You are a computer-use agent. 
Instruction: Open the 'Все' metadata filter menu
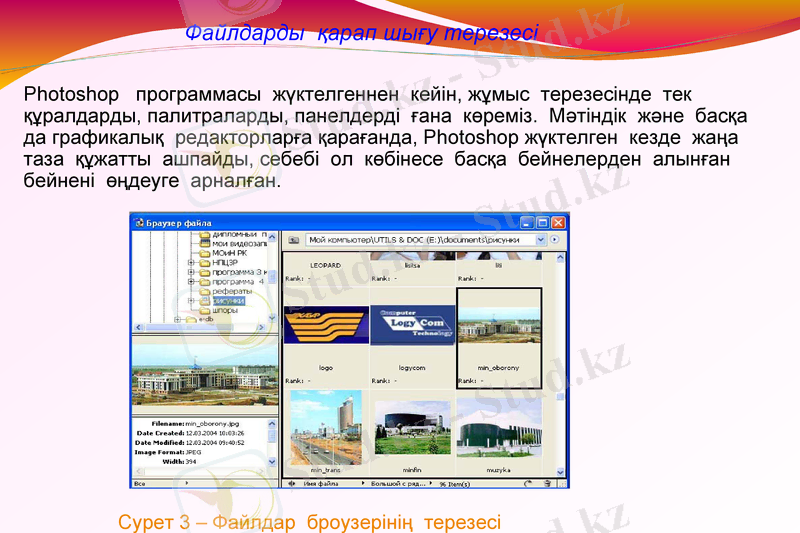click(x=161, y=484)
